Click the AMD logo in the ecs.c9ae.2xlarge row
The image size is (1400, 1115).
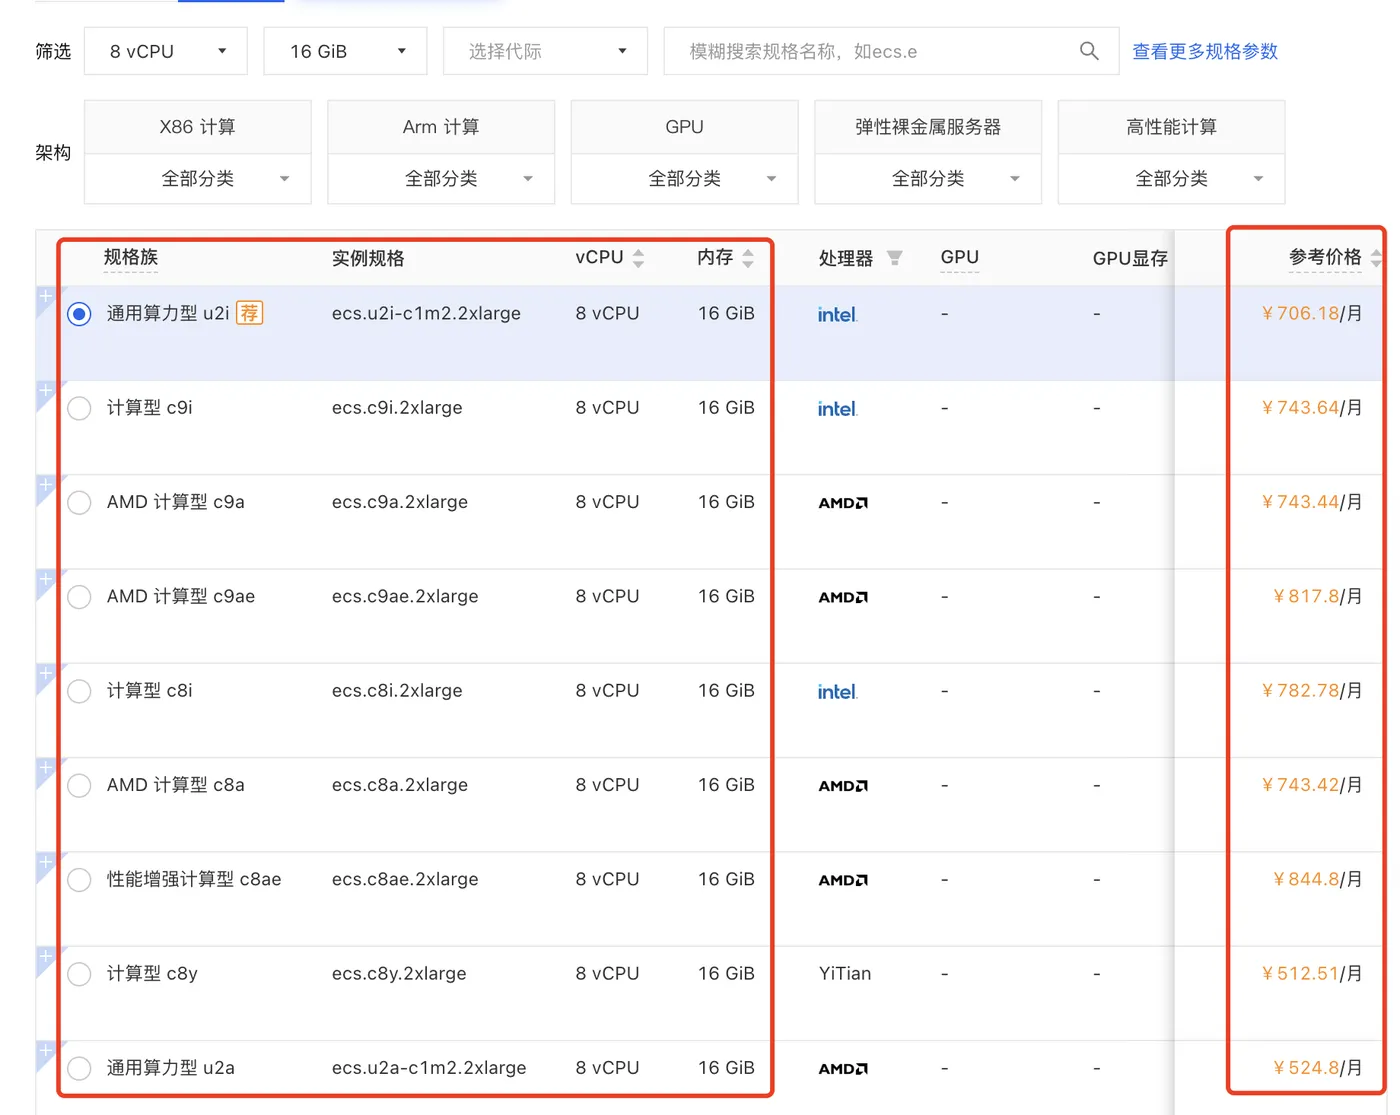(x=843, y=597)
